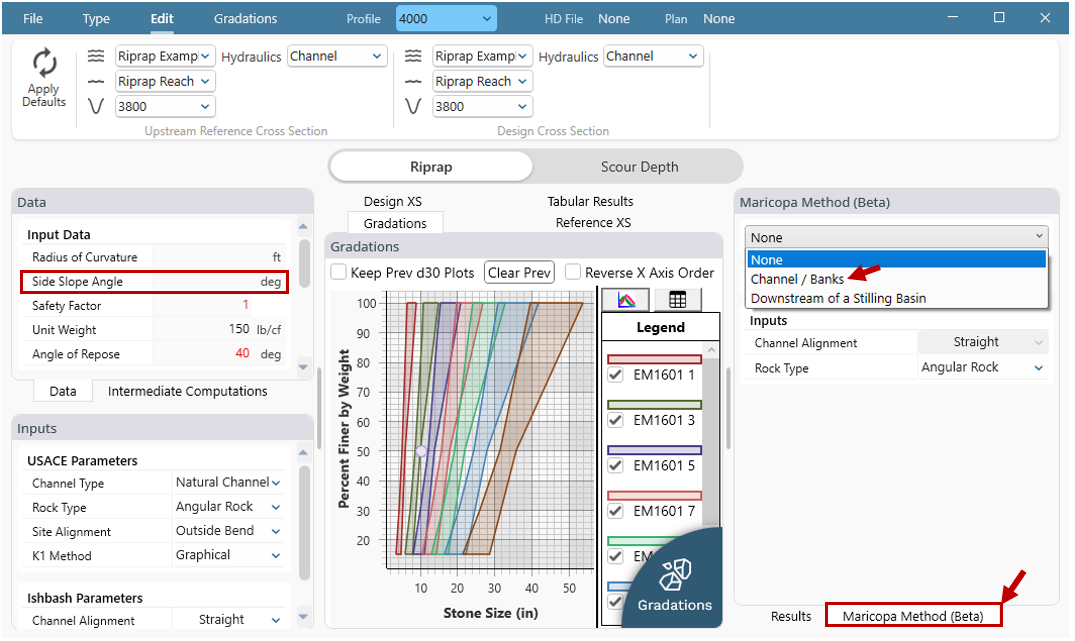Screen dimensions: 1075x641
Task: Switch legend to chart view icon
Action: (x=627, y=299)
